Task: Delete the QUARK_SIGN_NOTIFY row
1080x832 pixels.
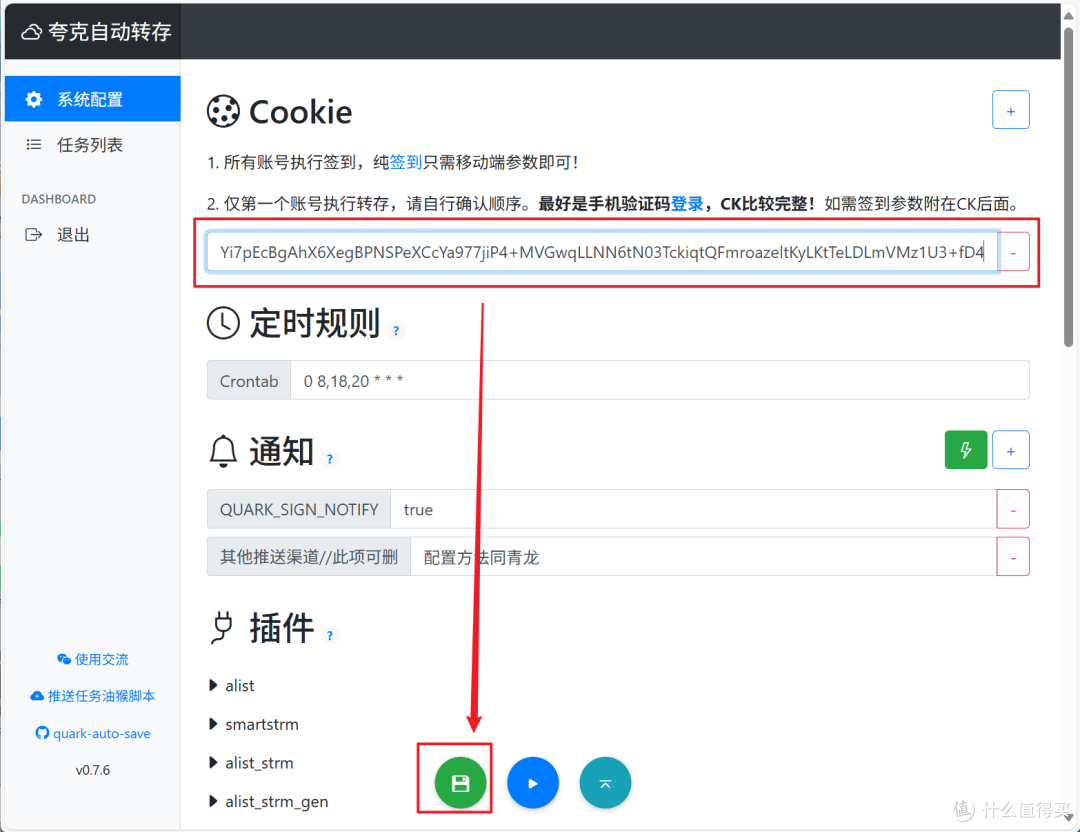Action: 1012,509
